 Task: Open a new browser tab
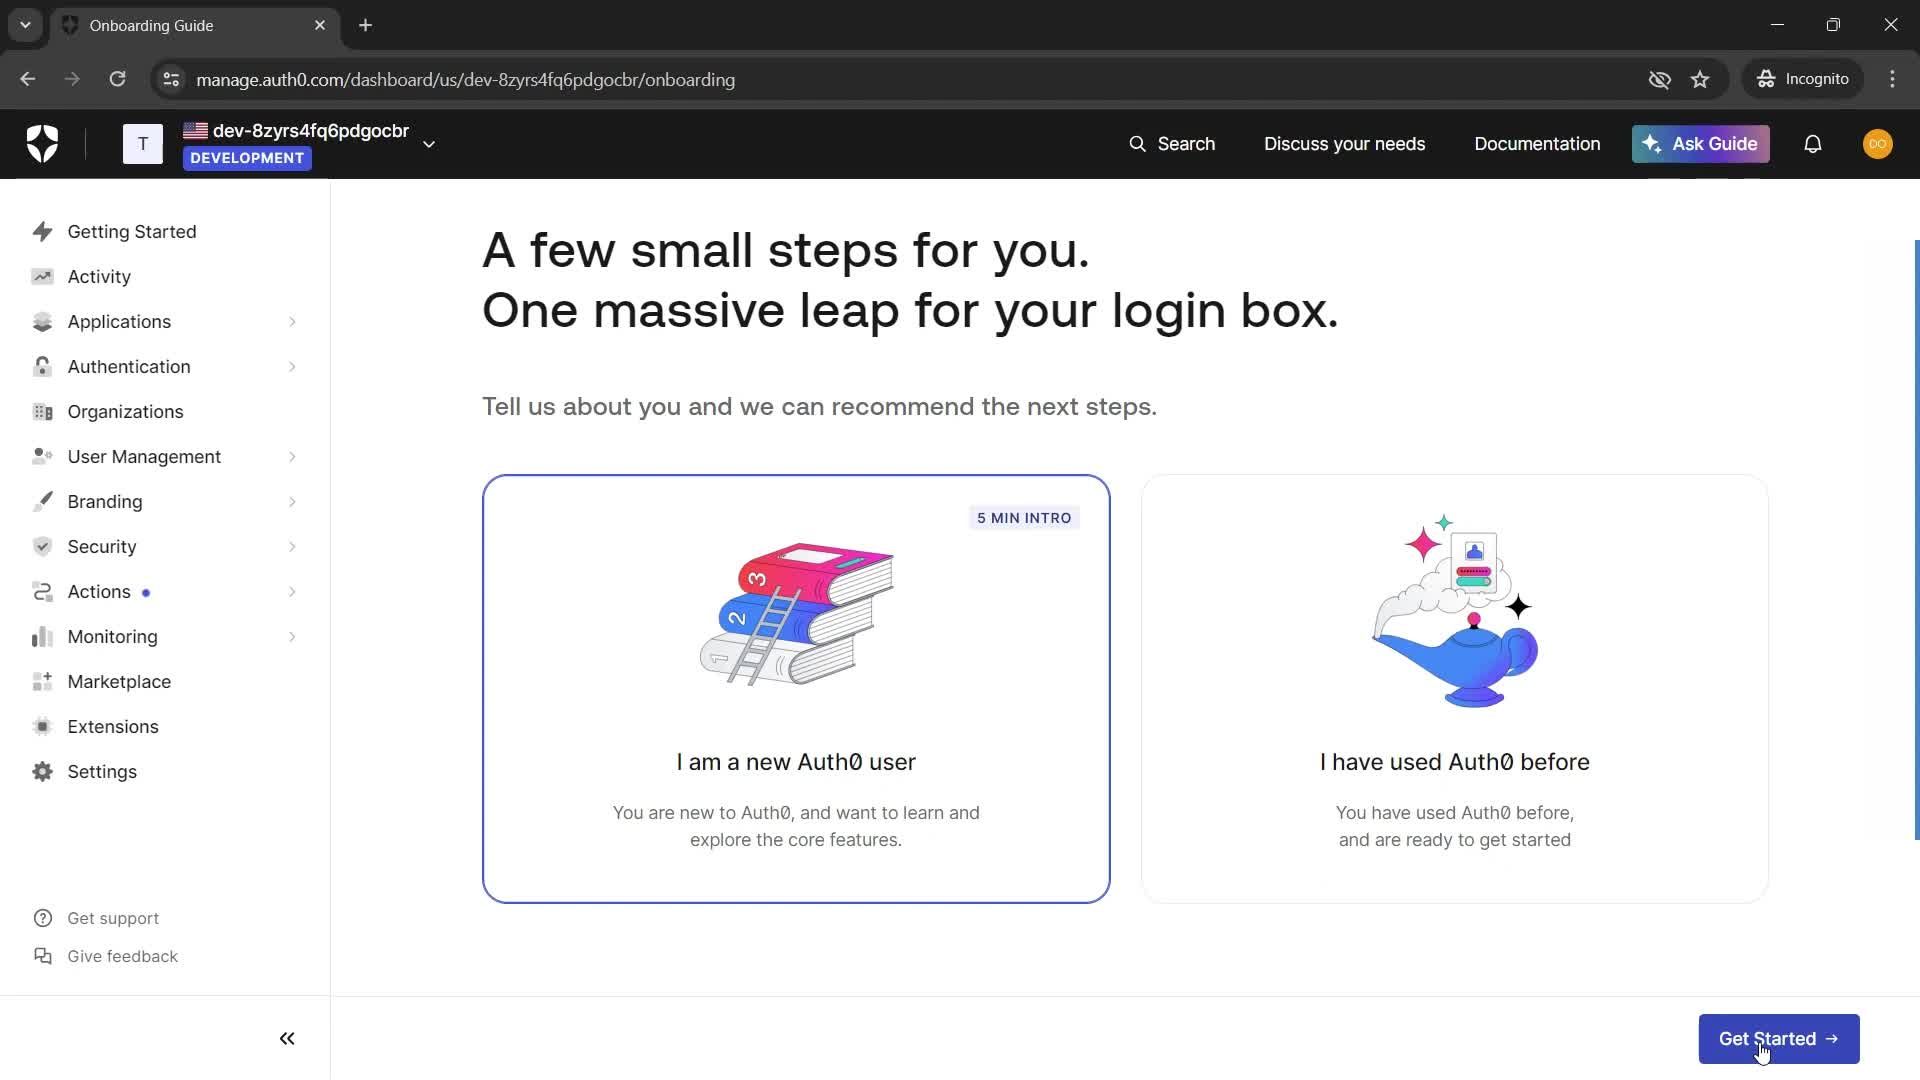(x=366, y=25)
